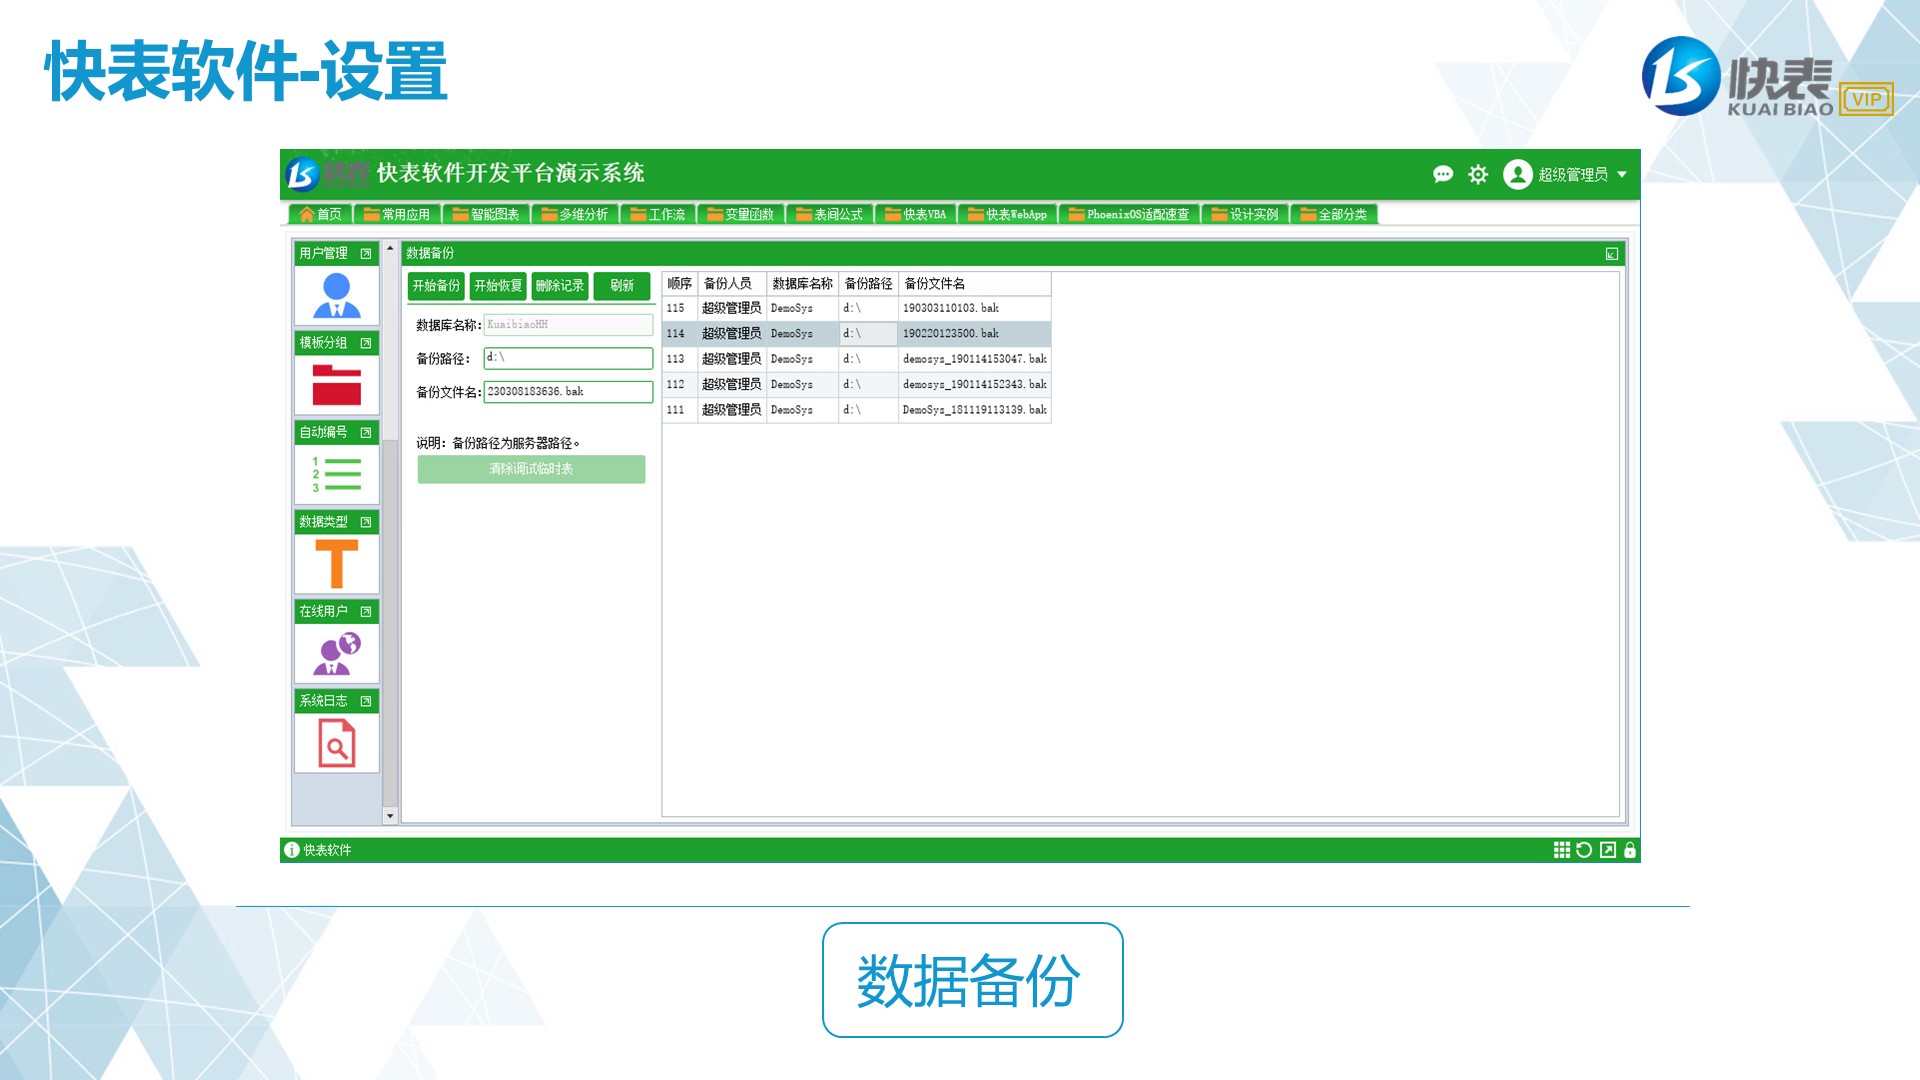The height and width of the screenshot is (1080, 1920).
Task: Select row demosys_190114153047.bak
Action: point(856,359)
